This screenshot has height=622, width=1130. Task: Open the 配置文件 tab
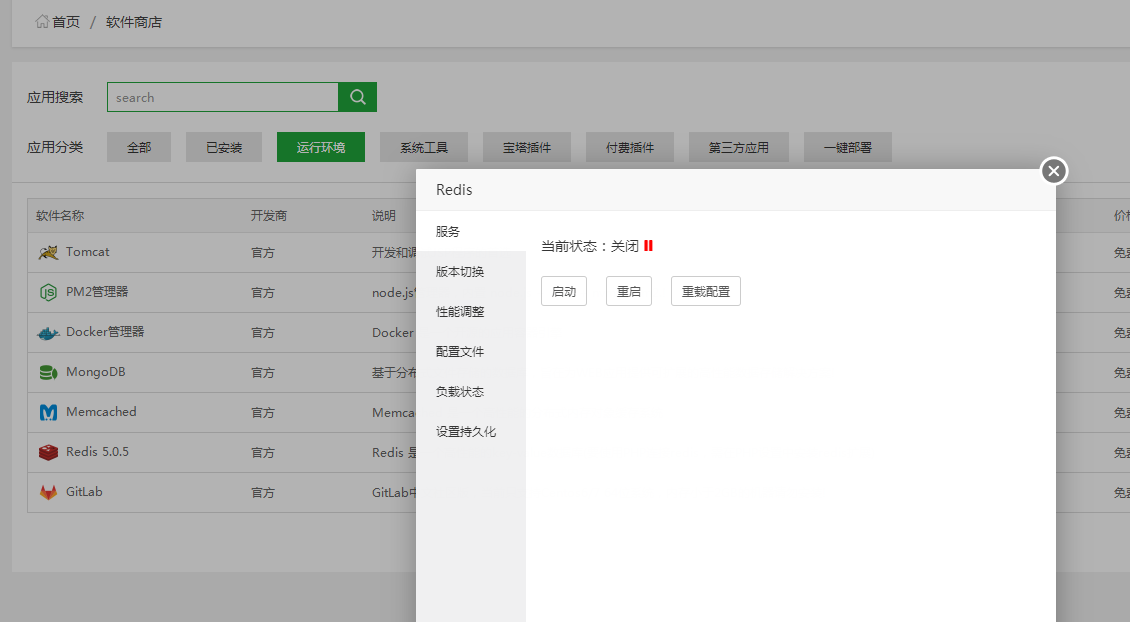click(471, 352)
